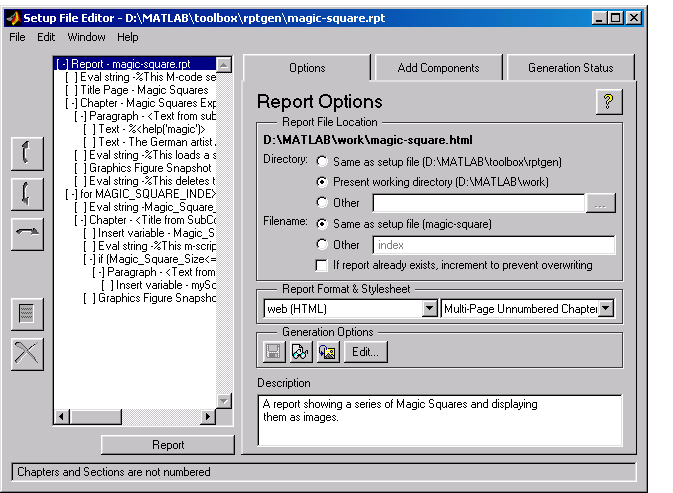The height and width of the screenshot is (493, 673).
Task: Open the Edit menu
Action: click(46, 37)
